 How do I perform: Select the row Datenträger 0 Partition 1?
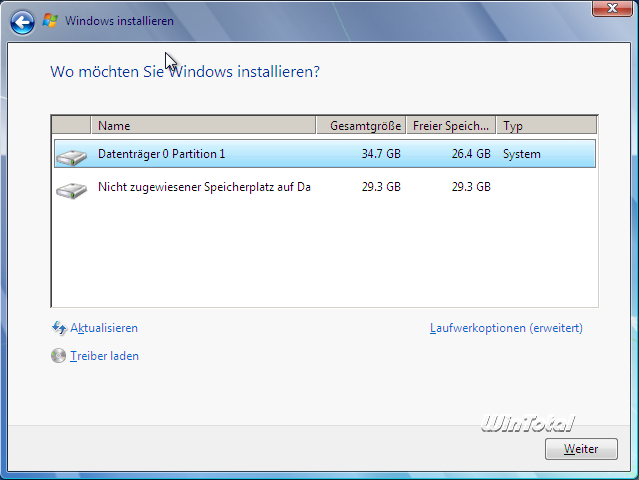[325, 154]
